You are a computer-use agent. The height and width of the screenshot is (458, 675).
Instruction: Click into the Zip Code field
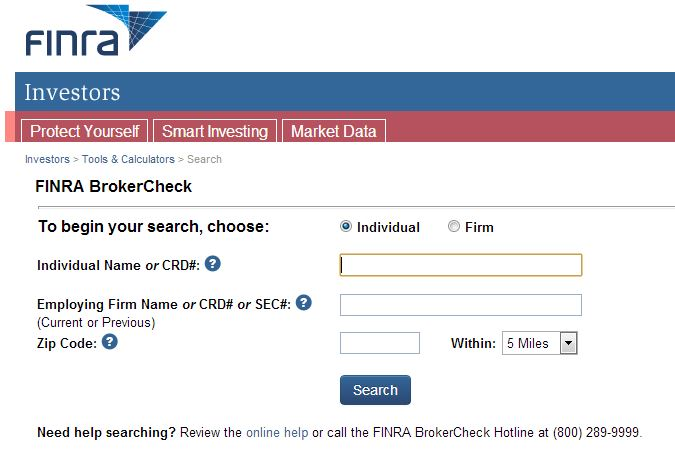click(x=379, y=343)
